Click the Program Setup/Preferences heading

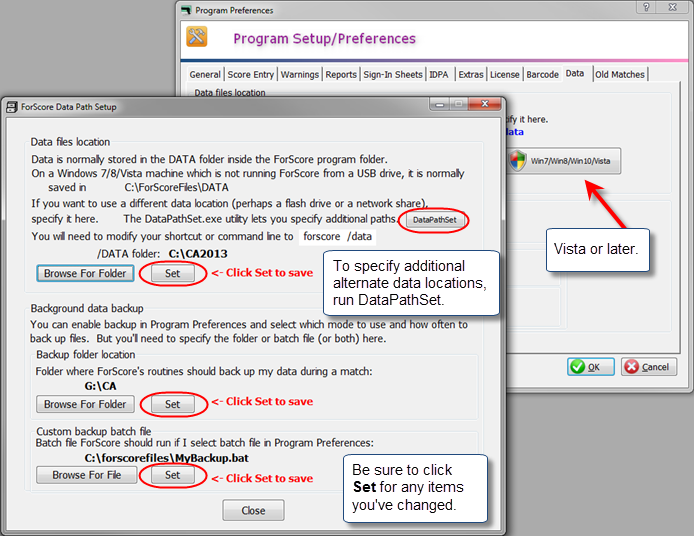point(324,39)
